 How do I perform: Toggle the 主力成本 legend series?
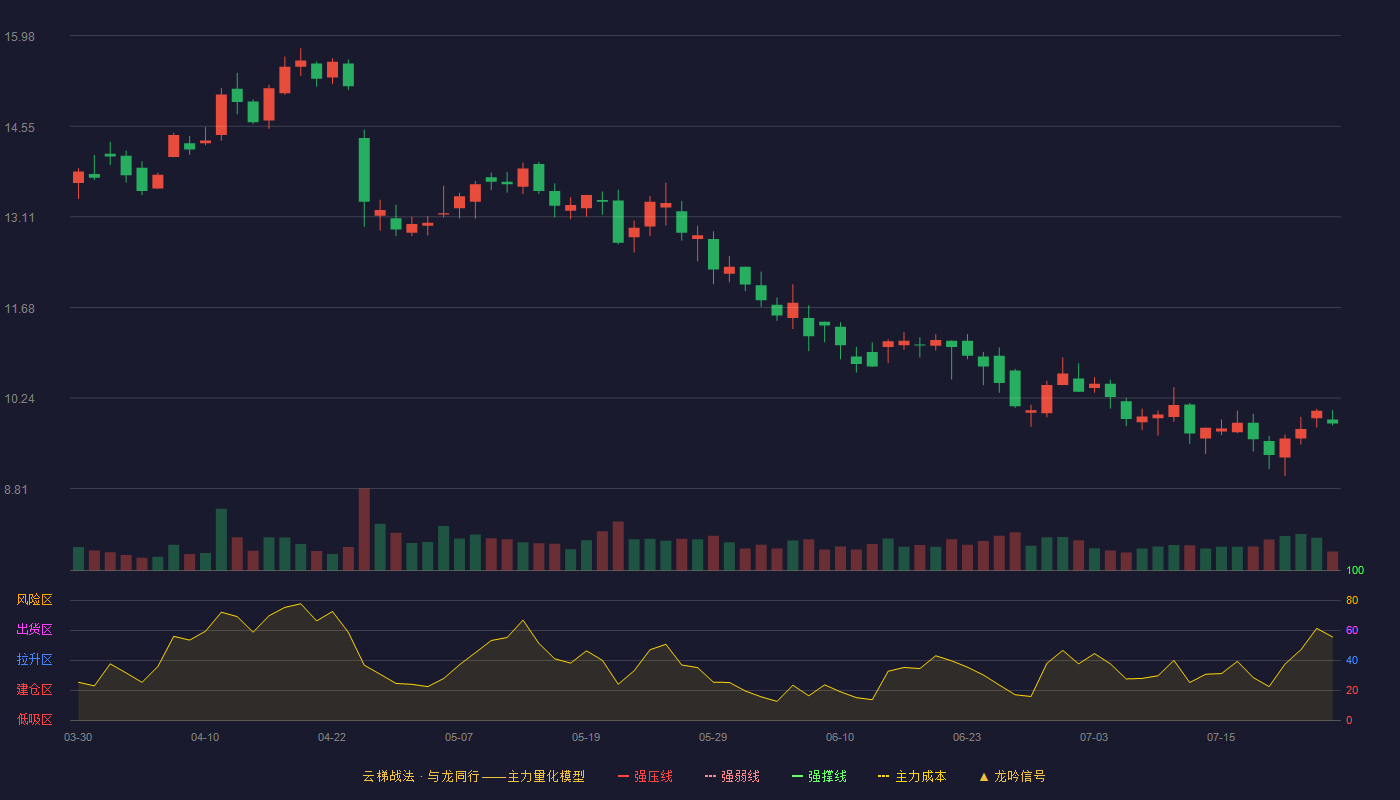click(x=912, y=776)
